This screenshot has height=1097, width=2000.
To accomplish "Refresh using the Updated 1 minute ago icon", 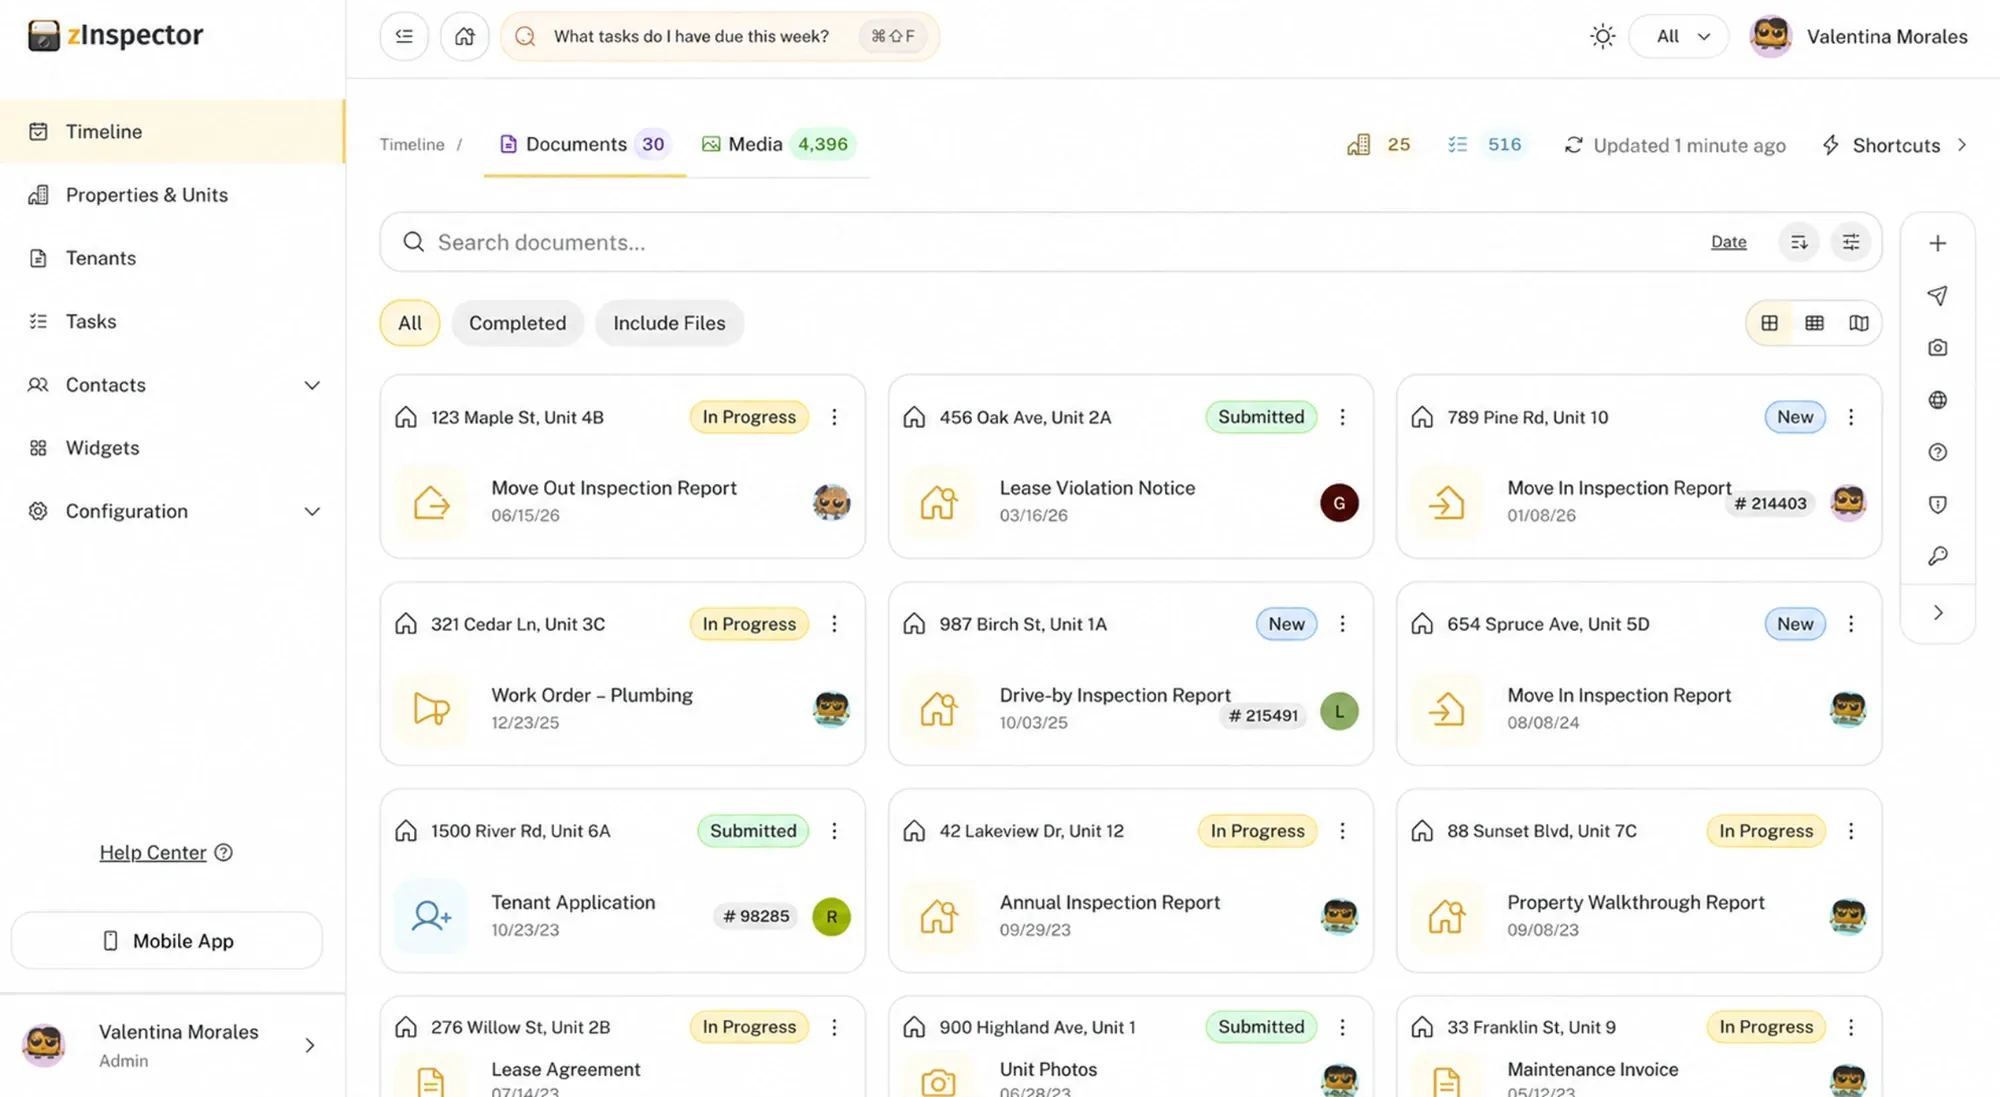I will tap(1573, 145).
